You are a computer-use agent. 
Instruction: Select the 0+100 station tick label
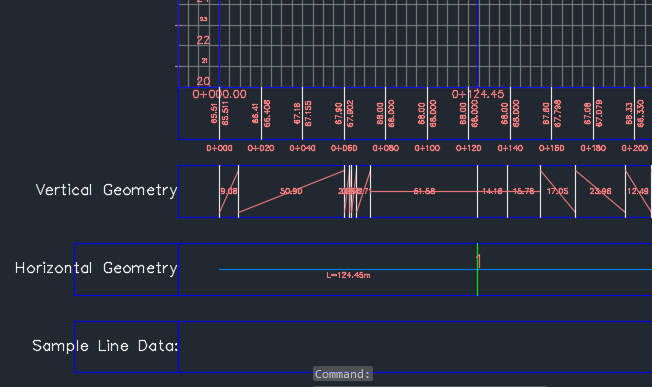pos(427,148)
